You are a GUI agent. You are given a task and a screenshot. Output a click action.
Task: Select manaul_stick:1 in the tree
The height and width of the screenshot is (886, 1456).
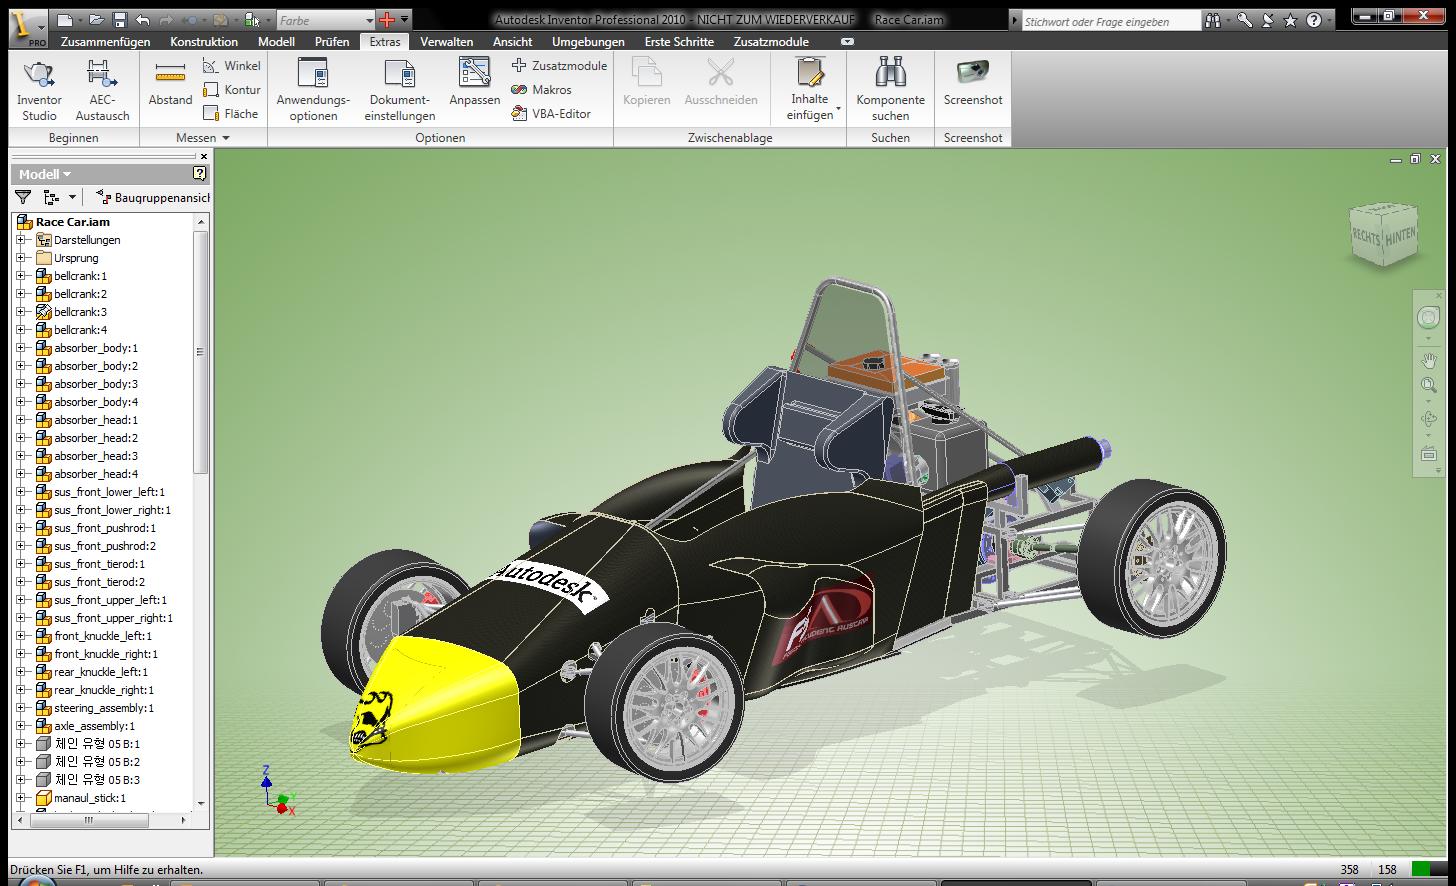tap(90, 798)
